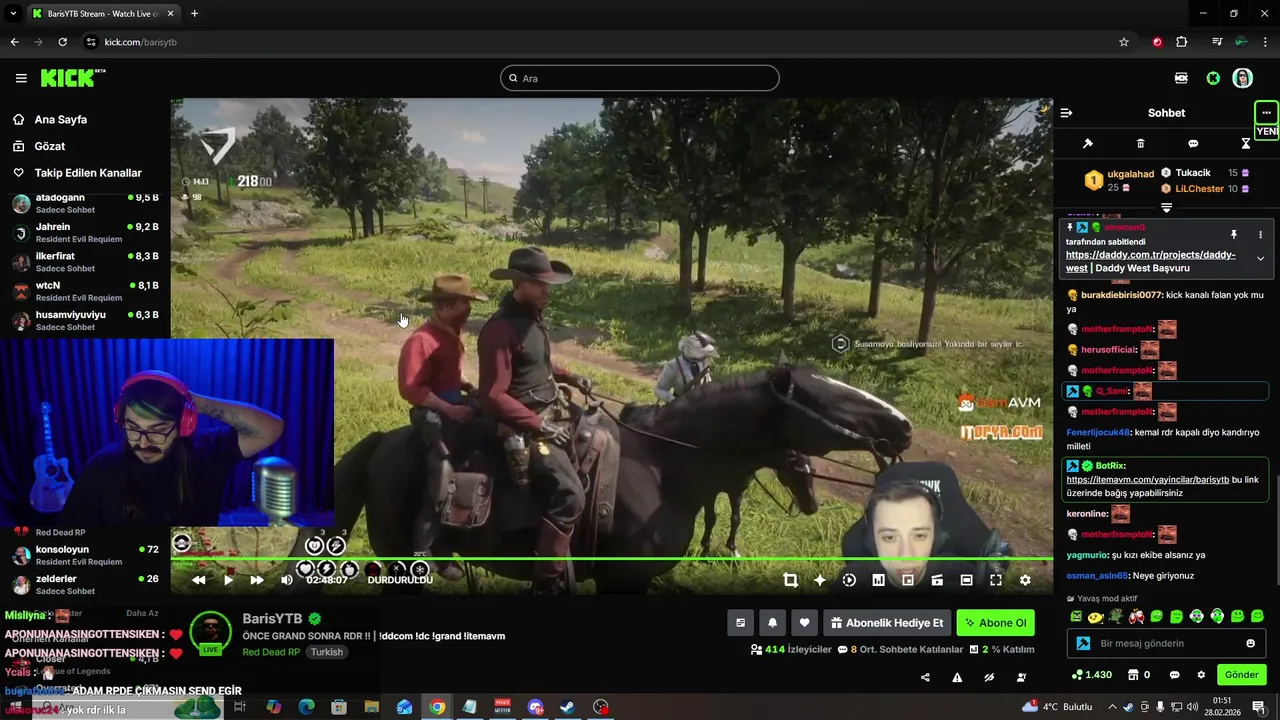Open the emoji picker in chat input

click(1250, 643)
